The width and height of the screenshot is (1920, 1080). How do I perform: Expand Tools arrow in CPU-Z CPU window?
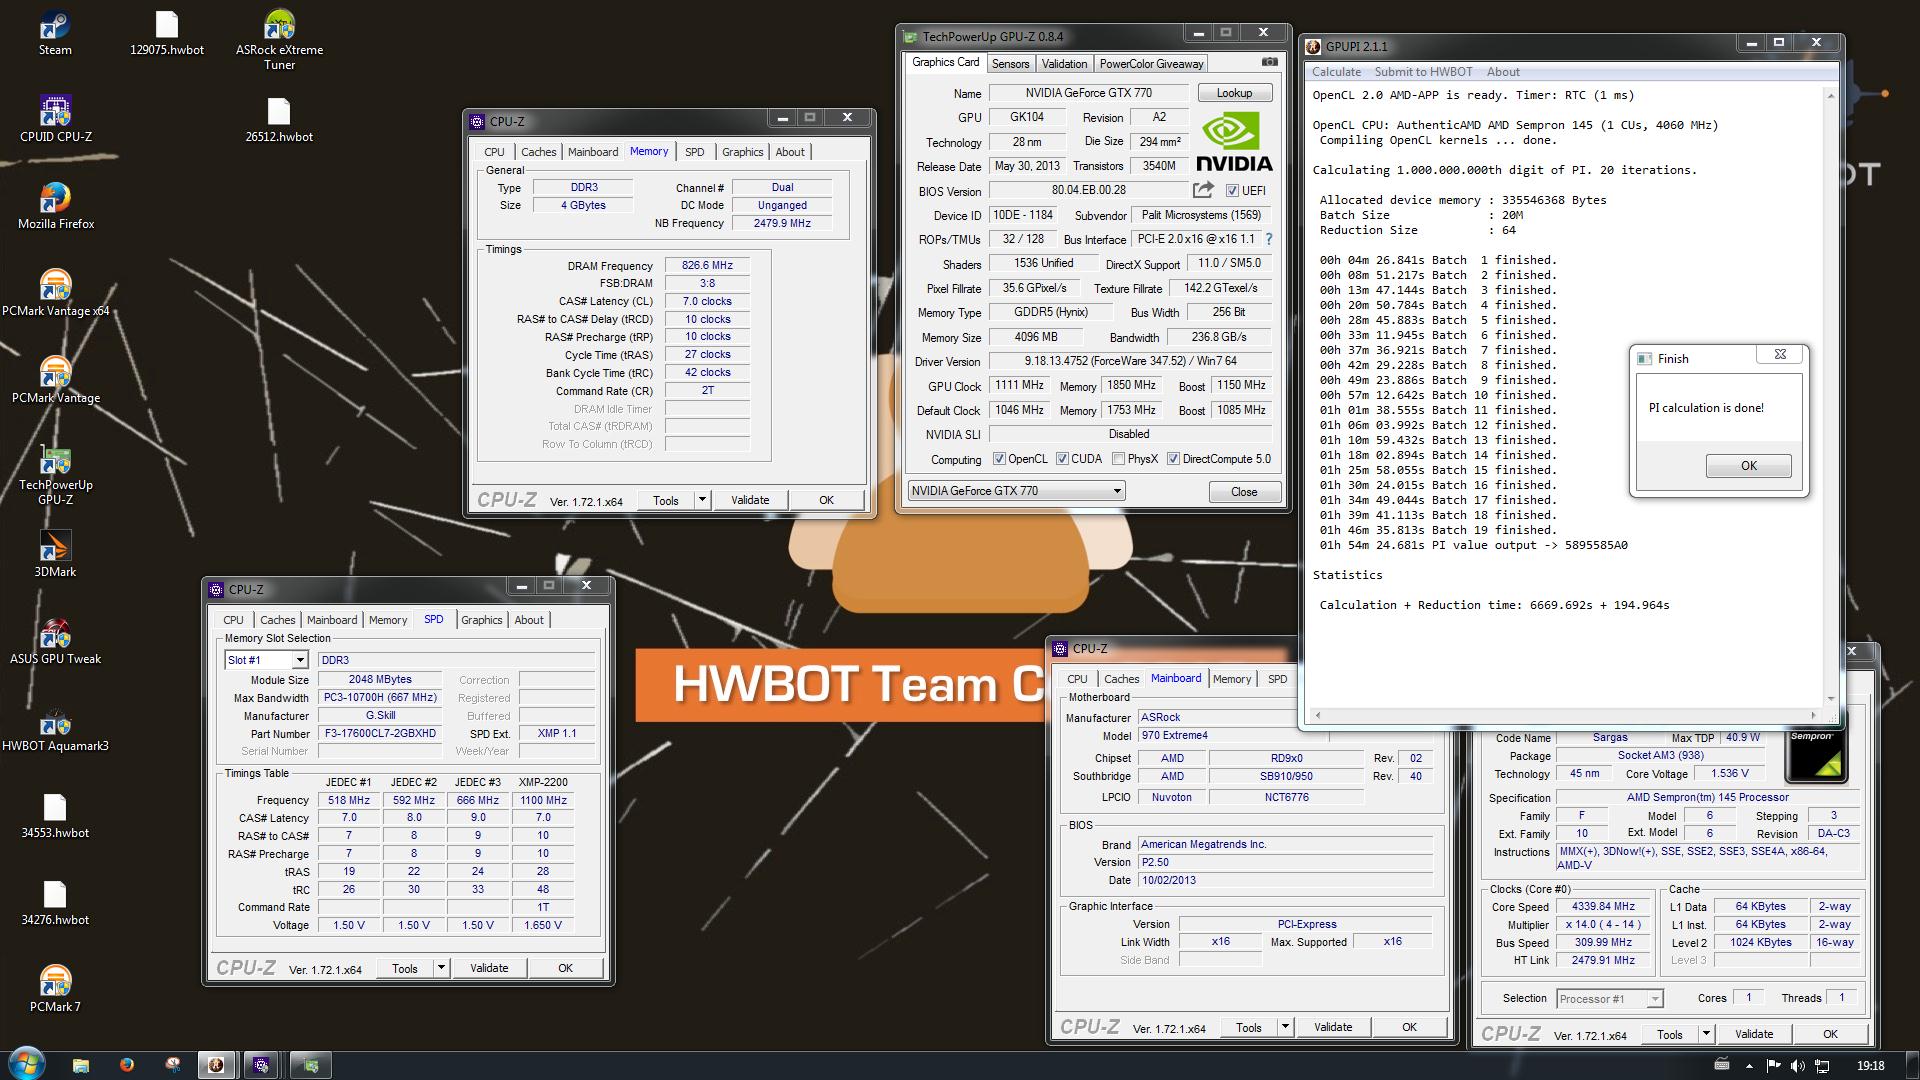tap(1706, 1034)
